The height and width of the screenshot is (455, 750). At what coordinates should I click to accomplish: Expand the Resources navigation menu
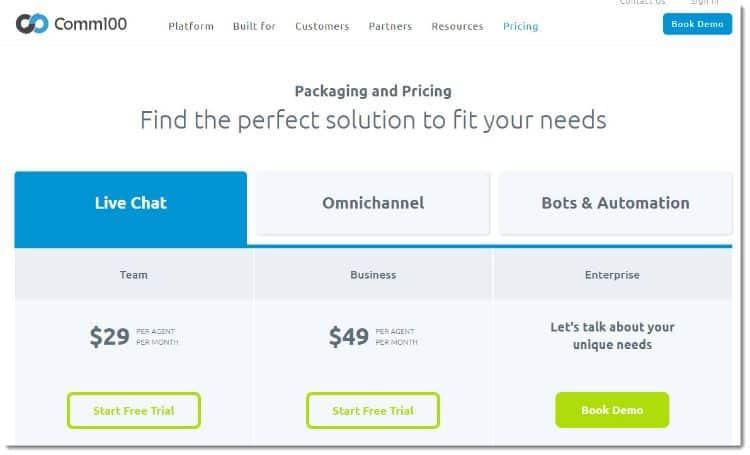457,26
